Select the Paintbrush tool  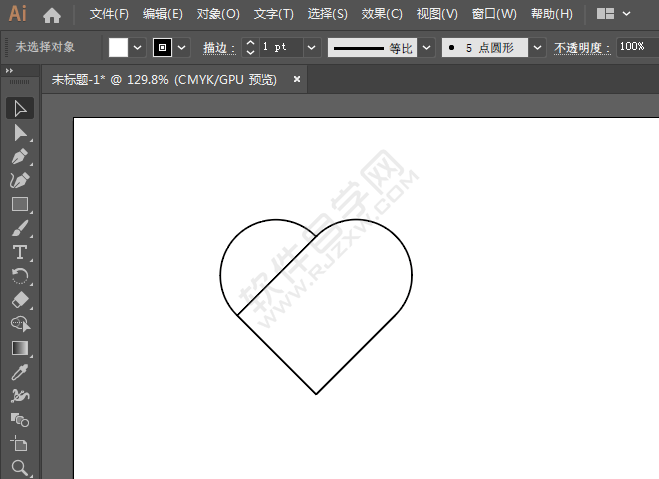19,228
